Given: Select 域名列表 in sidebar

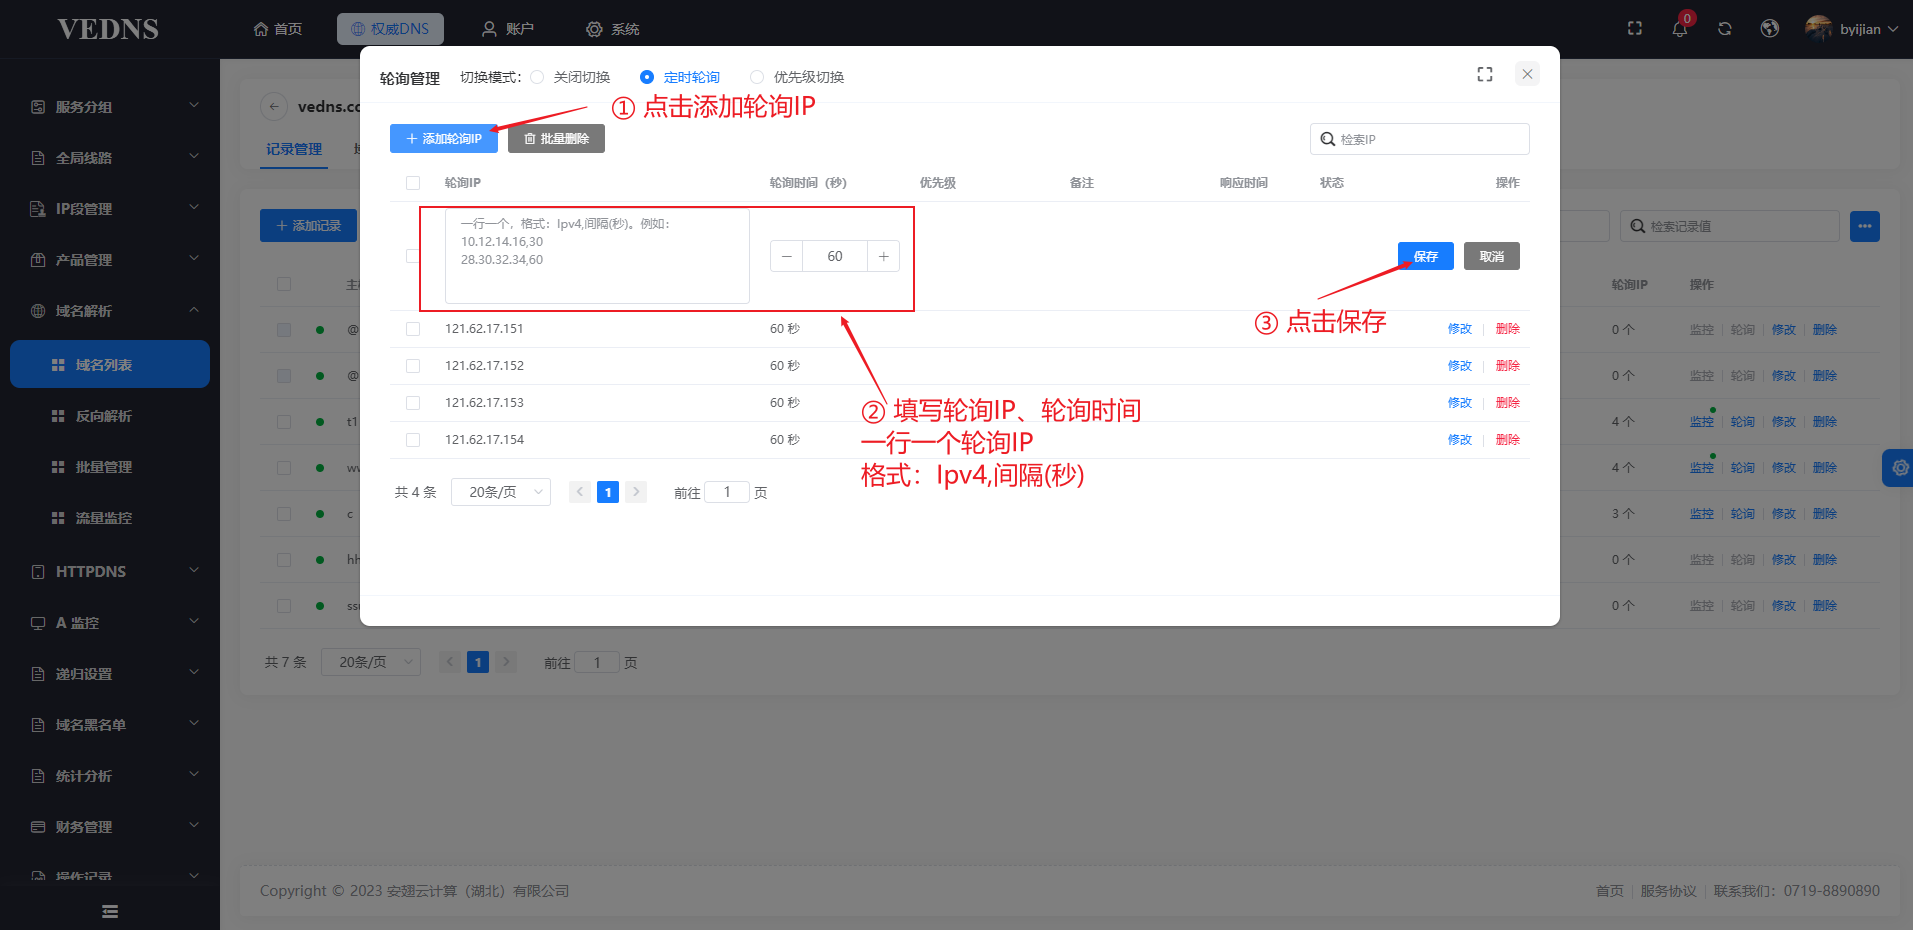Looking at the screenshot, I should (110, 364).
